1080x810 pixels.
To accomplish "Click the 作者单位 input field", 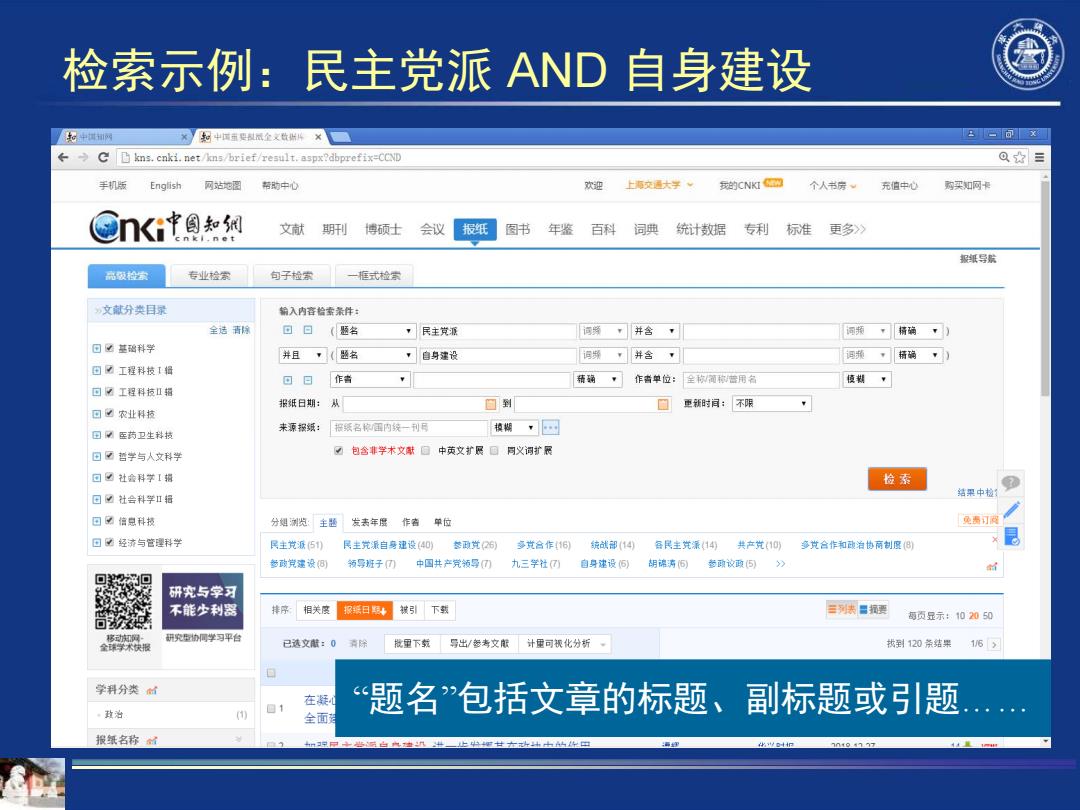I will click(x=760, y=380).
